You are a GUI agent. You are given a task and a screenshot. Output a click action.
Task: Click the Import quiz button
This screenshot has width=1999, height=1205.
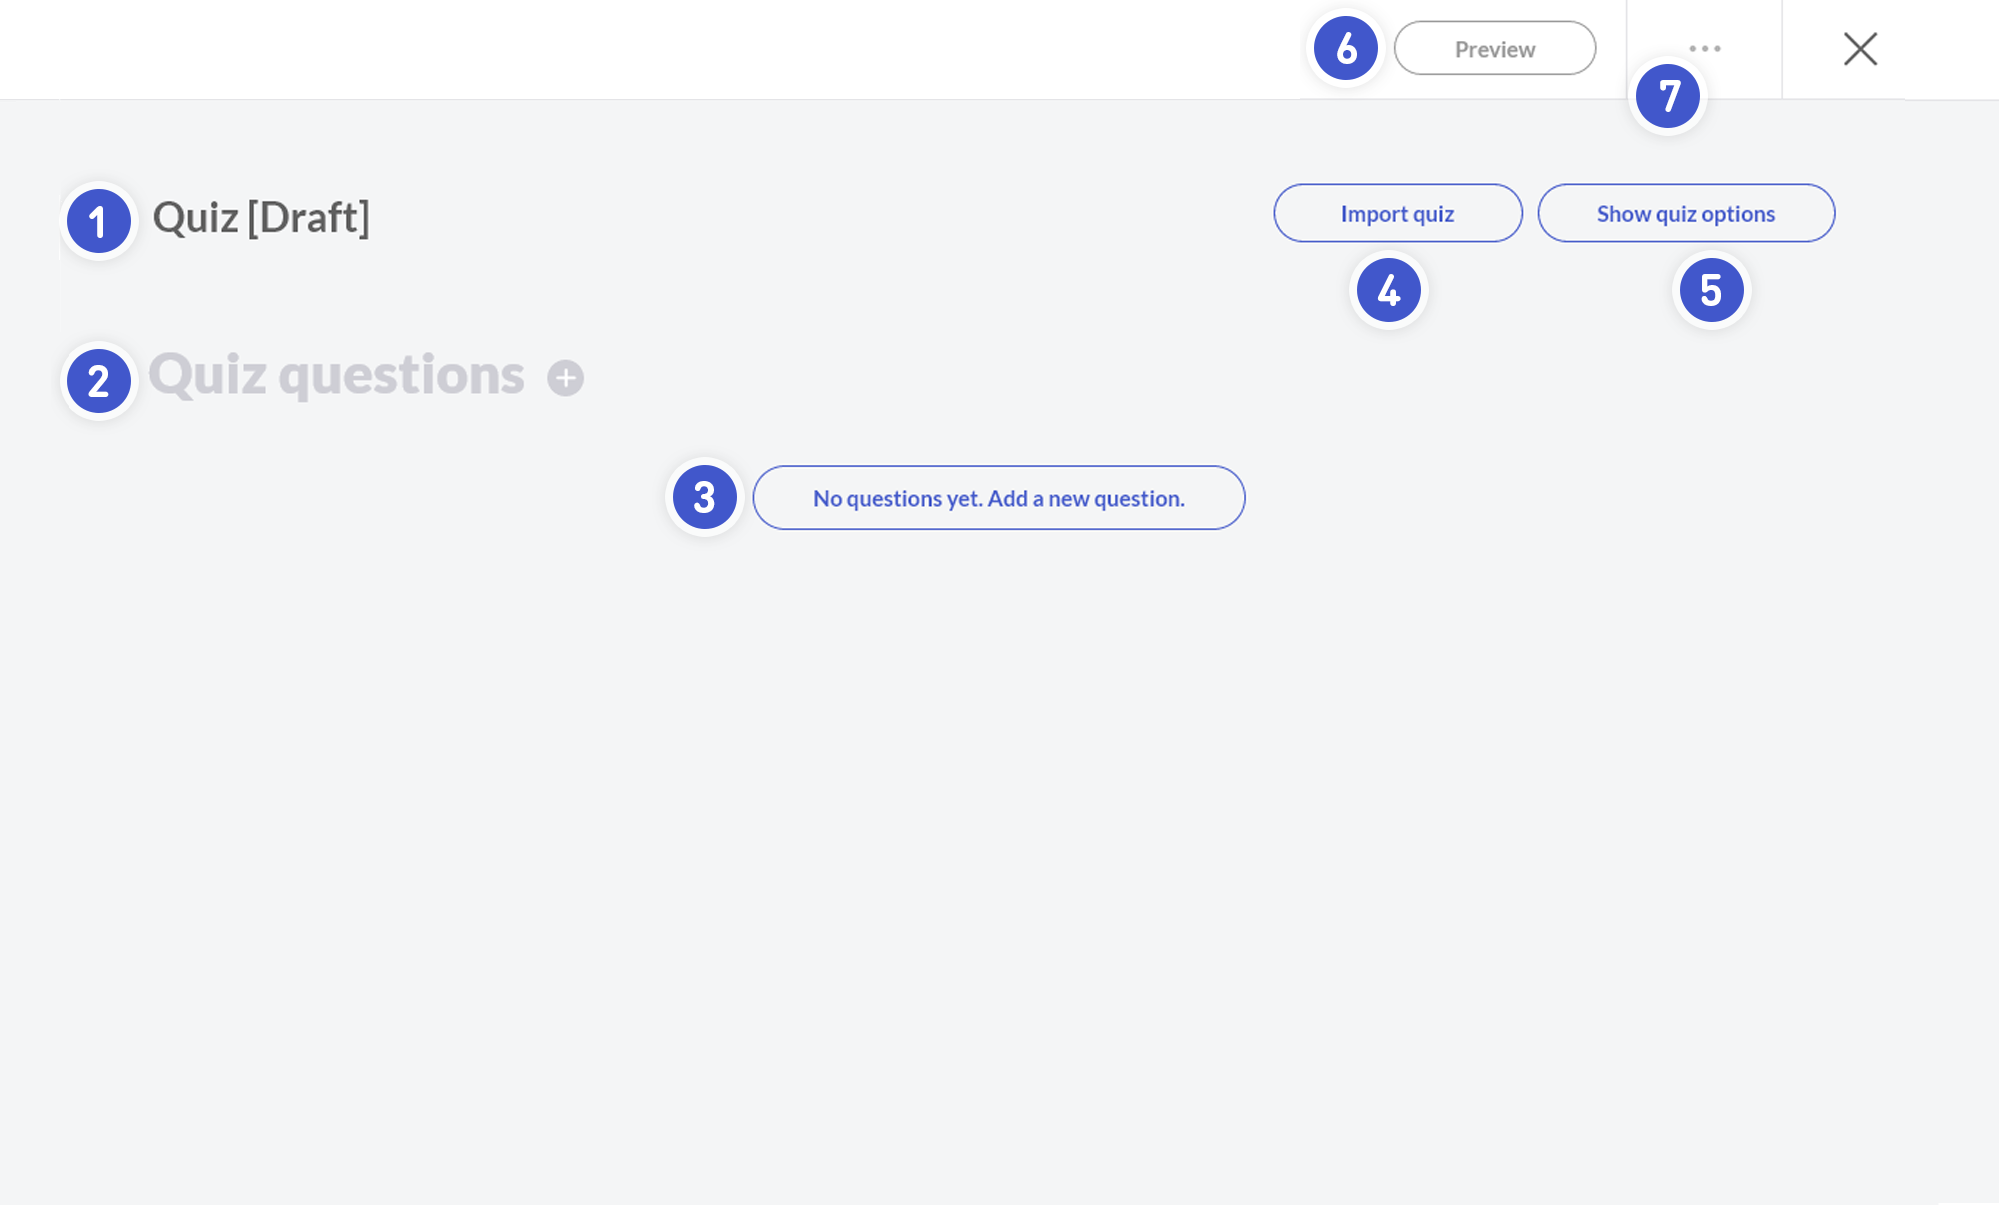1397,213
